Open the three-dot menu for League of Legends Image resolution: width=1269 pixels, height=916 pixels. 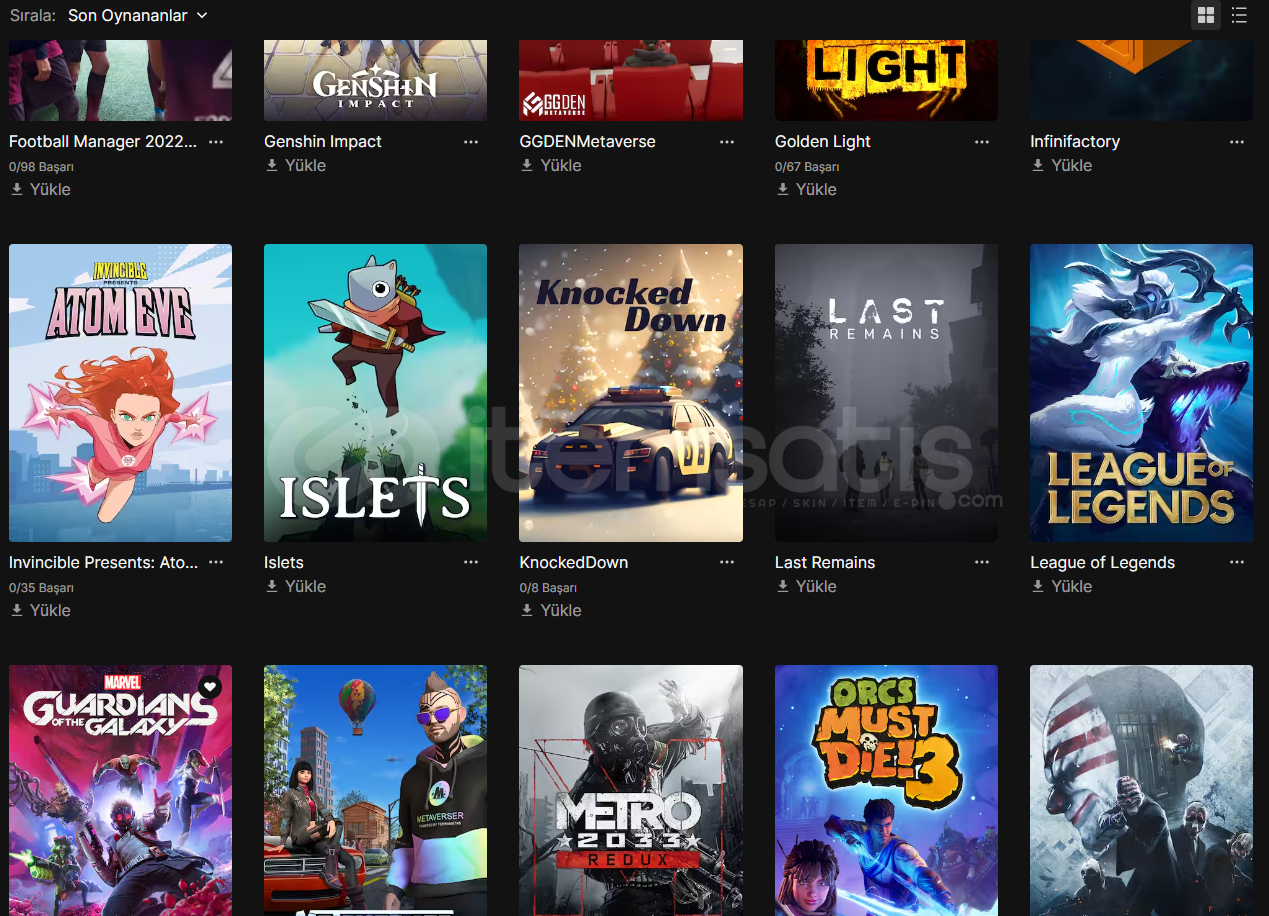(1237, 563)
